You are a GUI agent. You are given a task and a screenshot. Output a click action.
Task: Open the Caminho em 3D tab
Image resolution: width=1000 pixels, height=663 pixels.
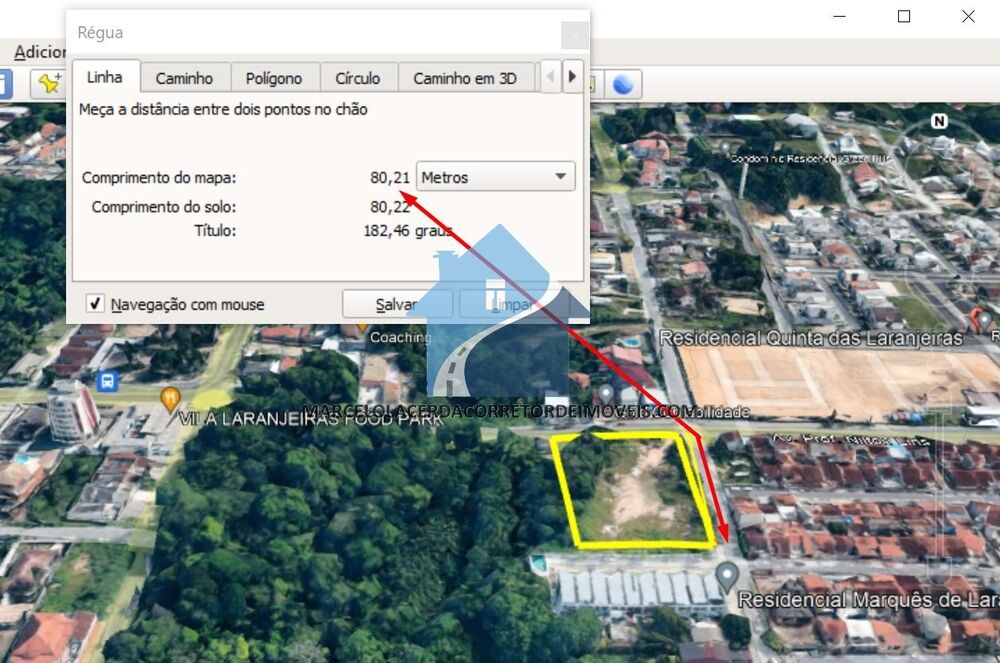(467, 77)
